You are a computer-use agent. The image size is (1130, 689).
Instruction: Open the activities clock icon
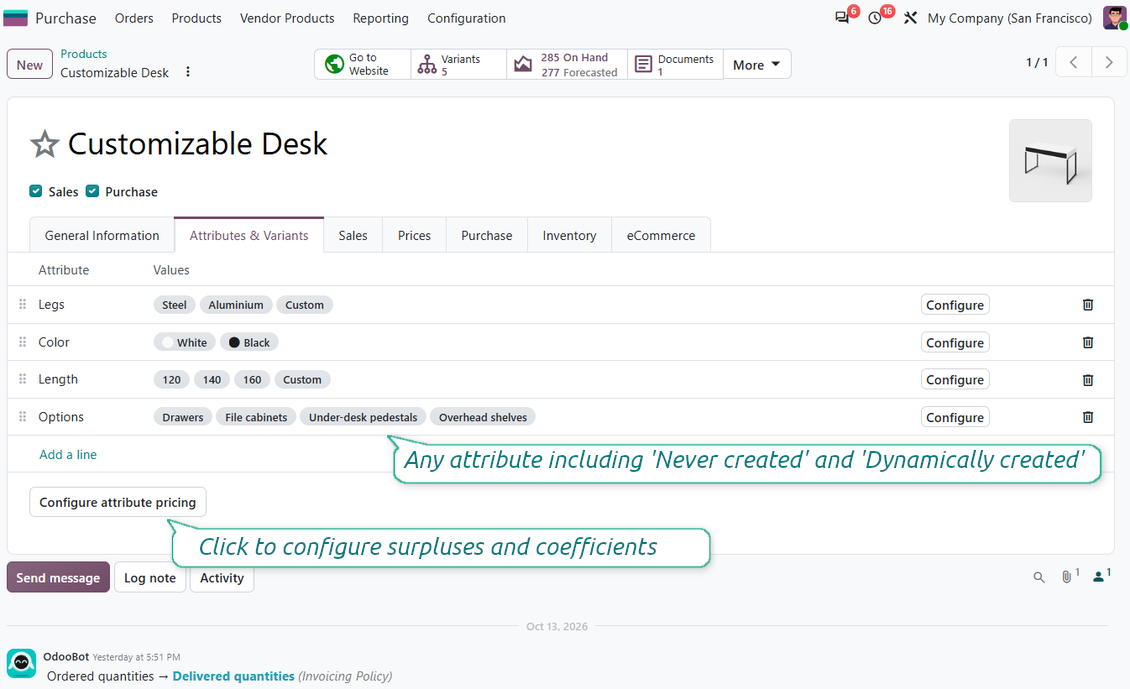coord(875,18)
